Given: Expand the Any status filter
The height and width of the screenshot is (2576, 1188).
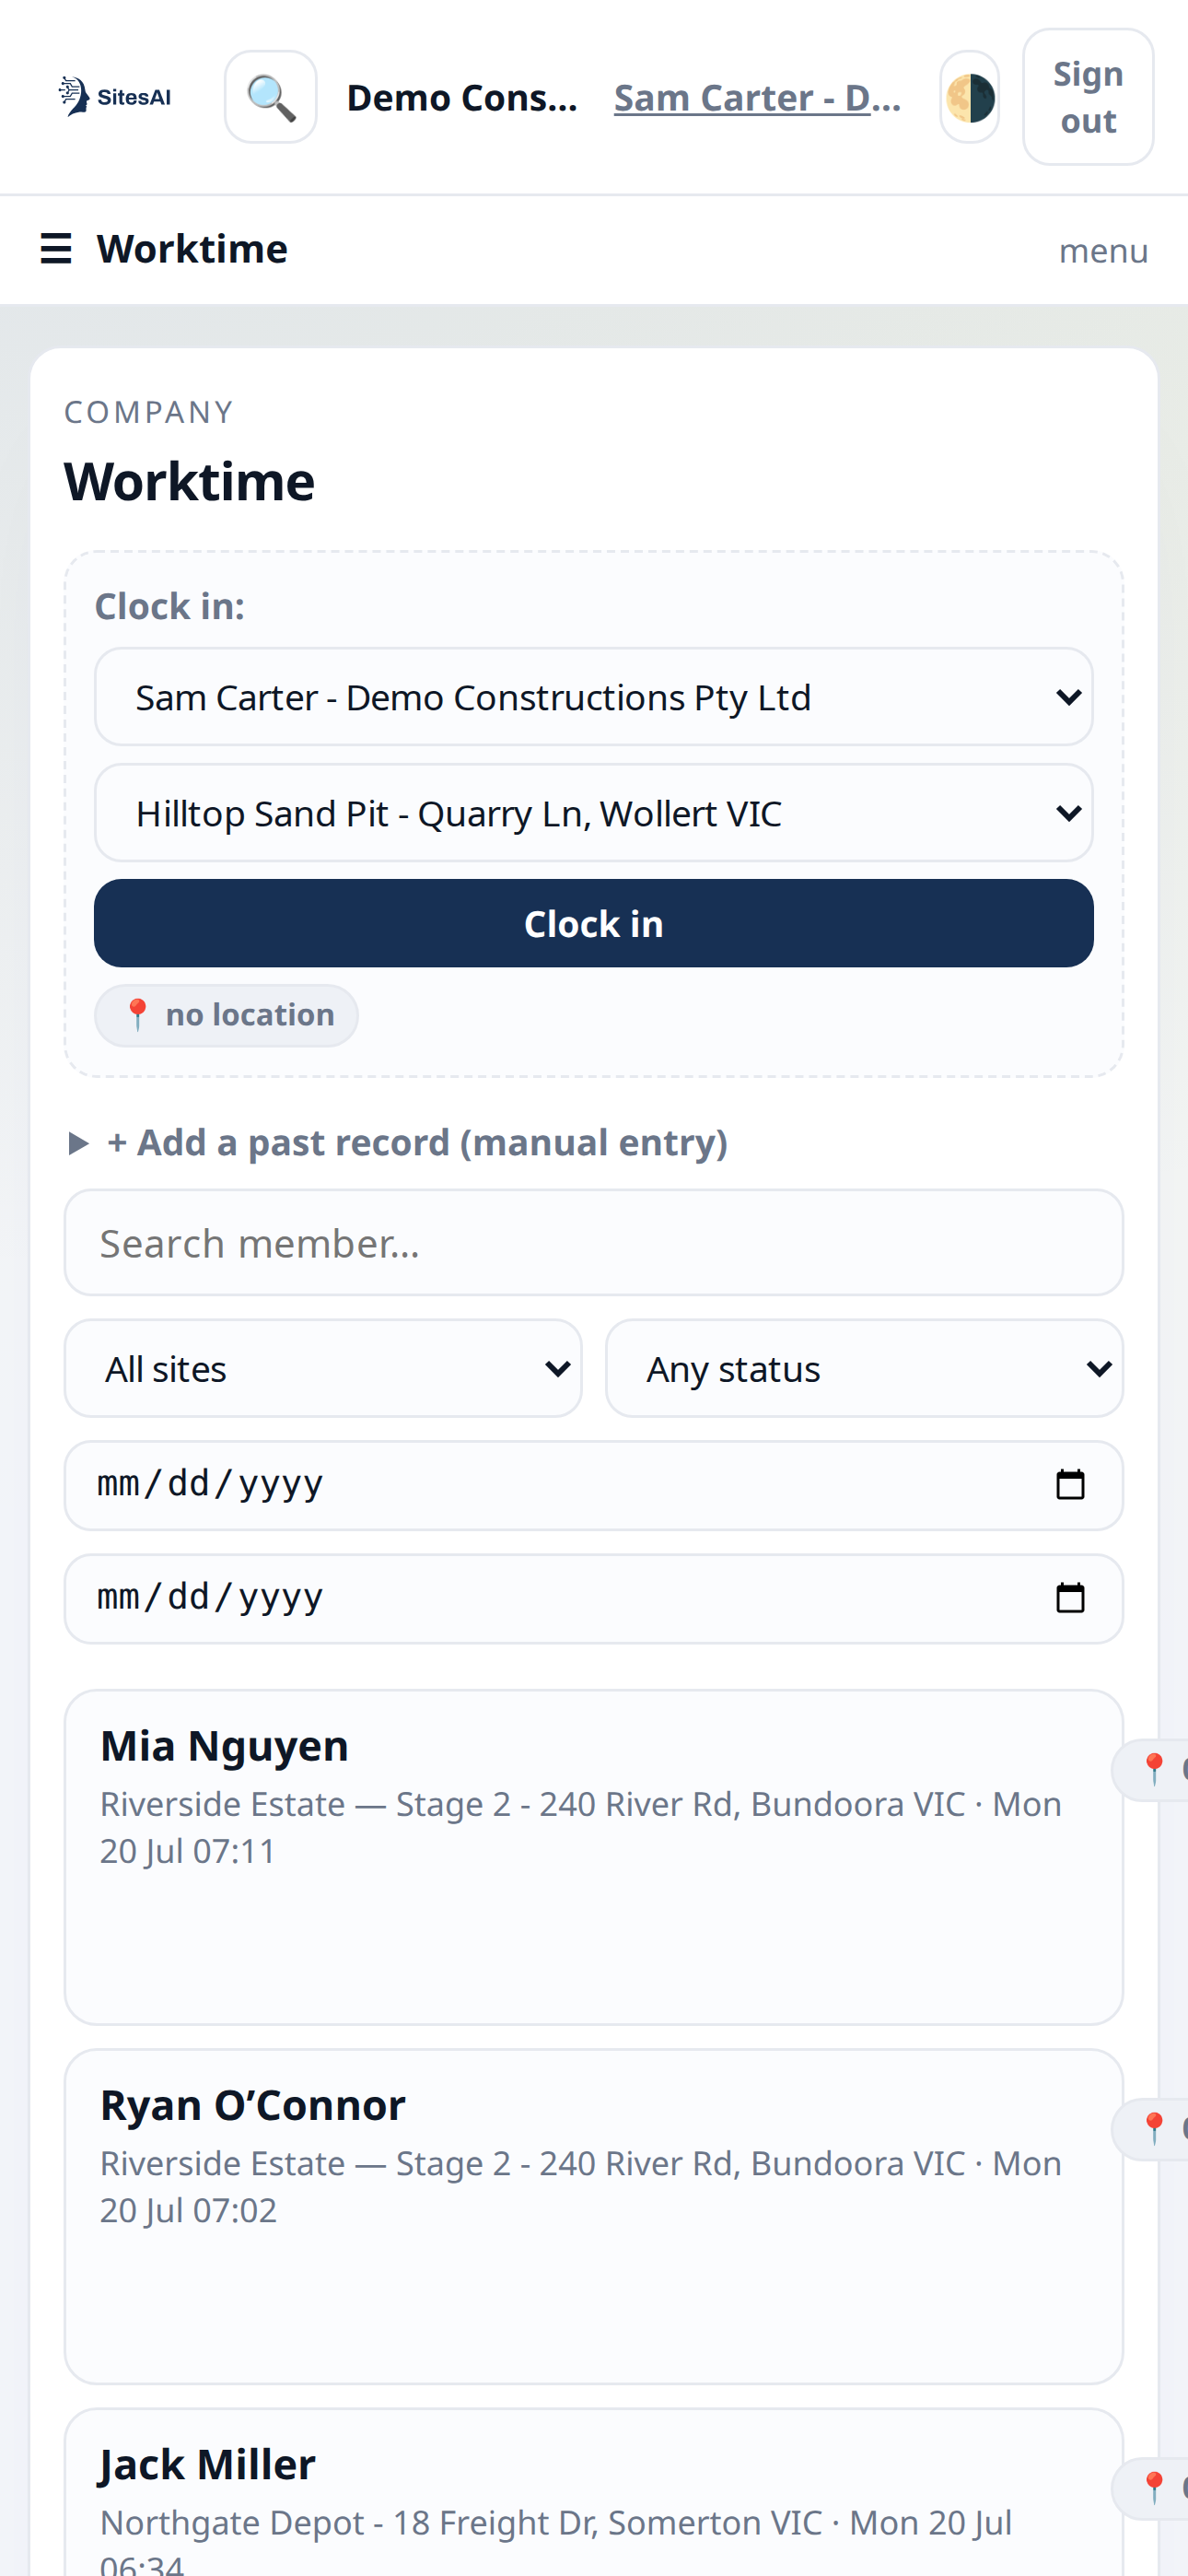Looking at the screenshot, I should tap(864, 1368).
